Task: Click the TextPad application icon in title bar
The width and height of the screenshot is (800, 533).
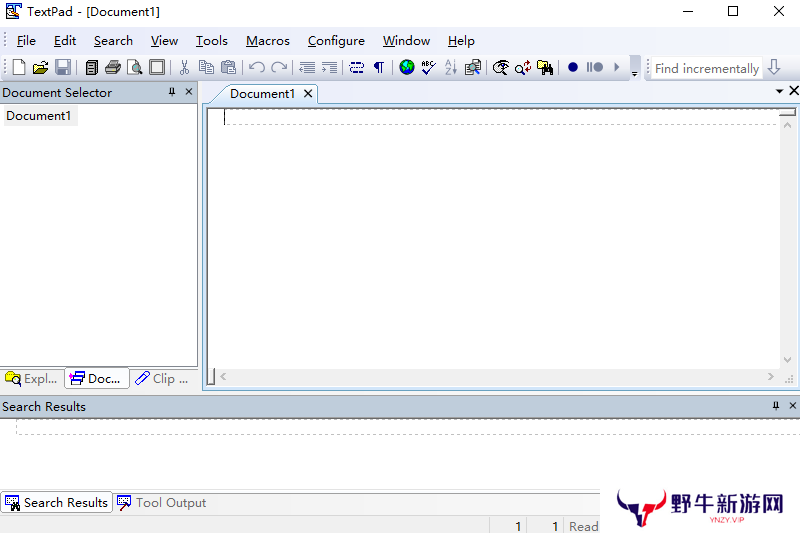Action: [14, 11]
